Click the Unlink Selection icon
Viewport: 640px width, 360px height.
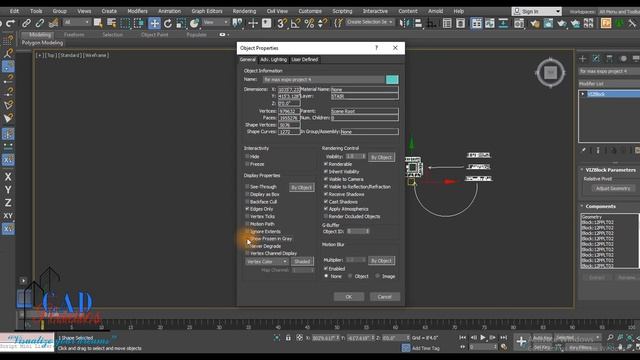tap(40, 23)
